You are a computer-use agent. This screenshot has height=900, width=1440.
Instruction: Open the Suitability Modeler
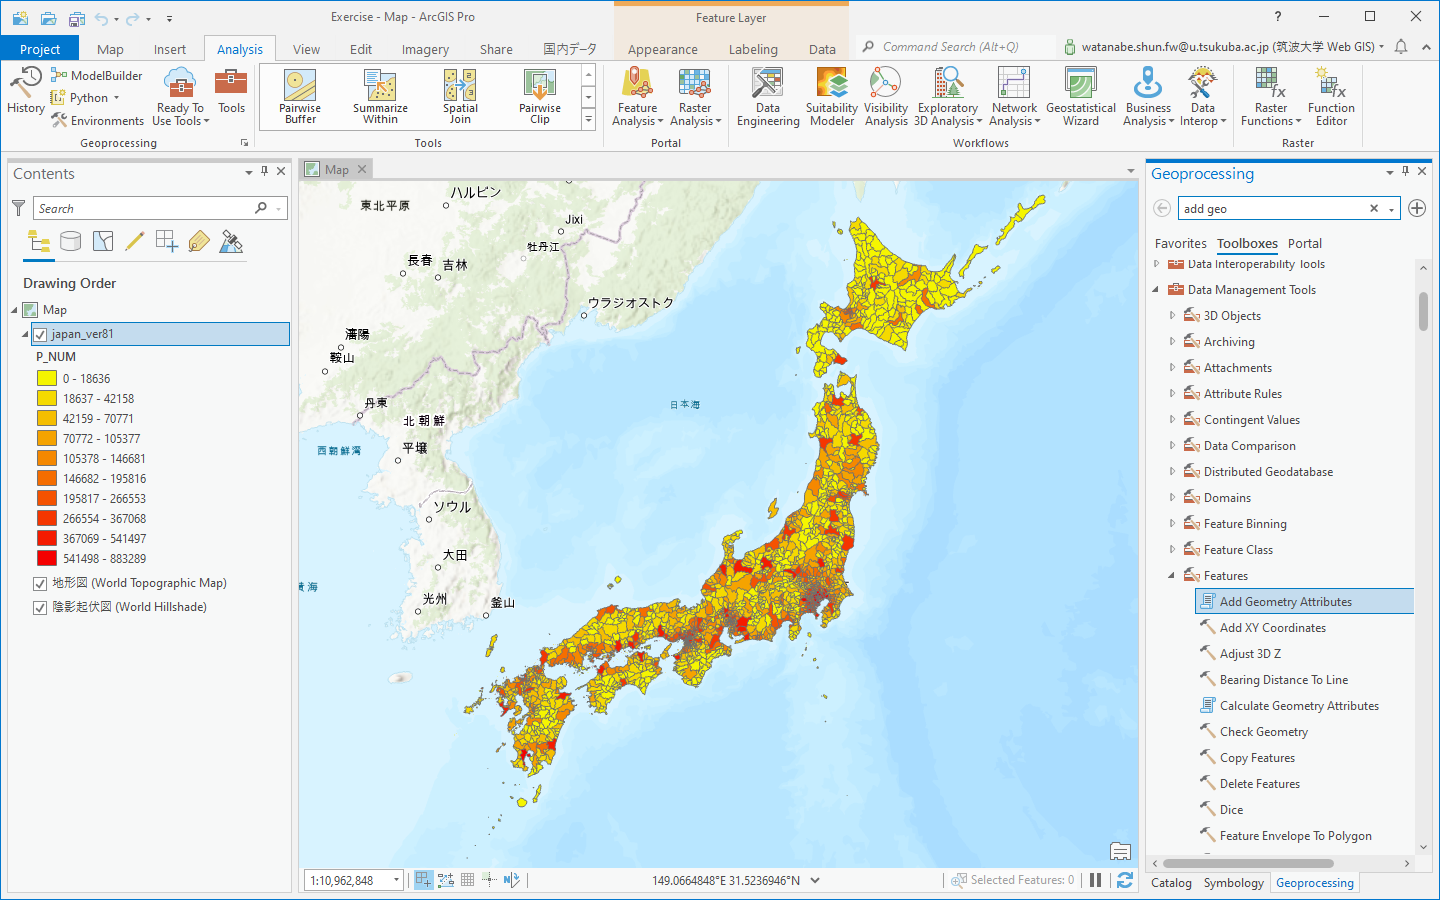832,97
